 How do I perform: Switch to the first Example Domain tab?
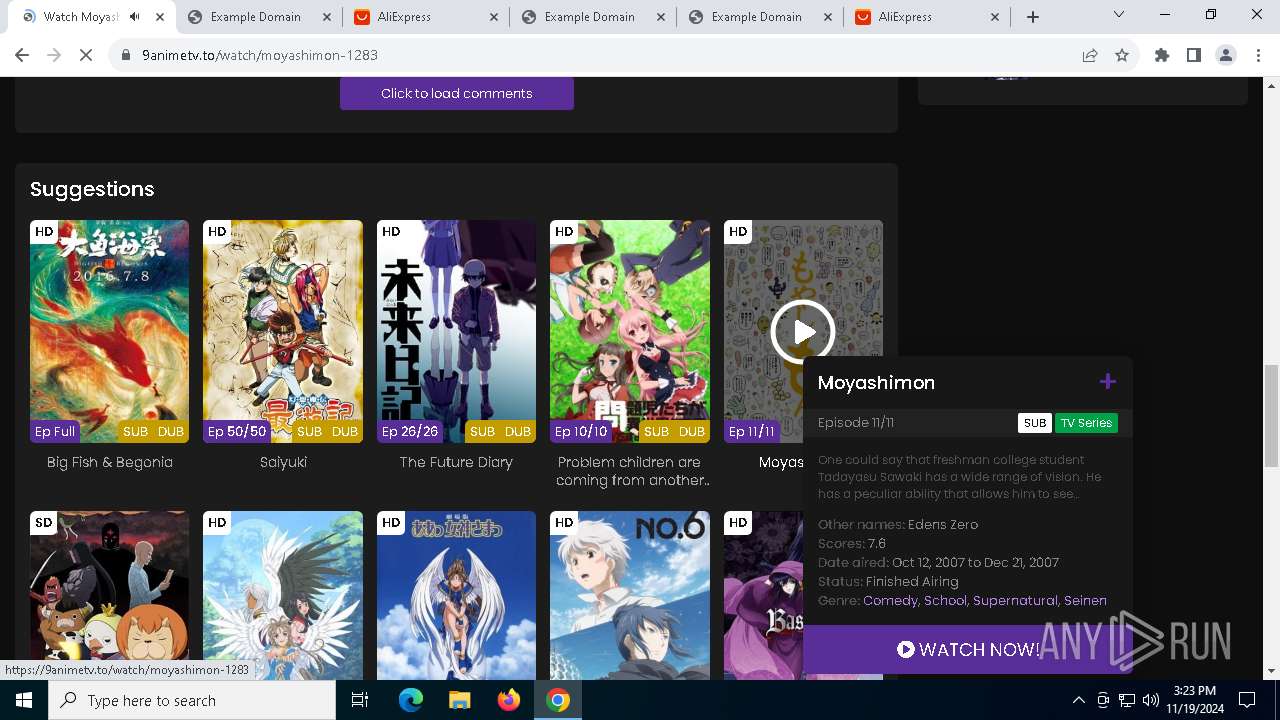[x=258, y=17]
